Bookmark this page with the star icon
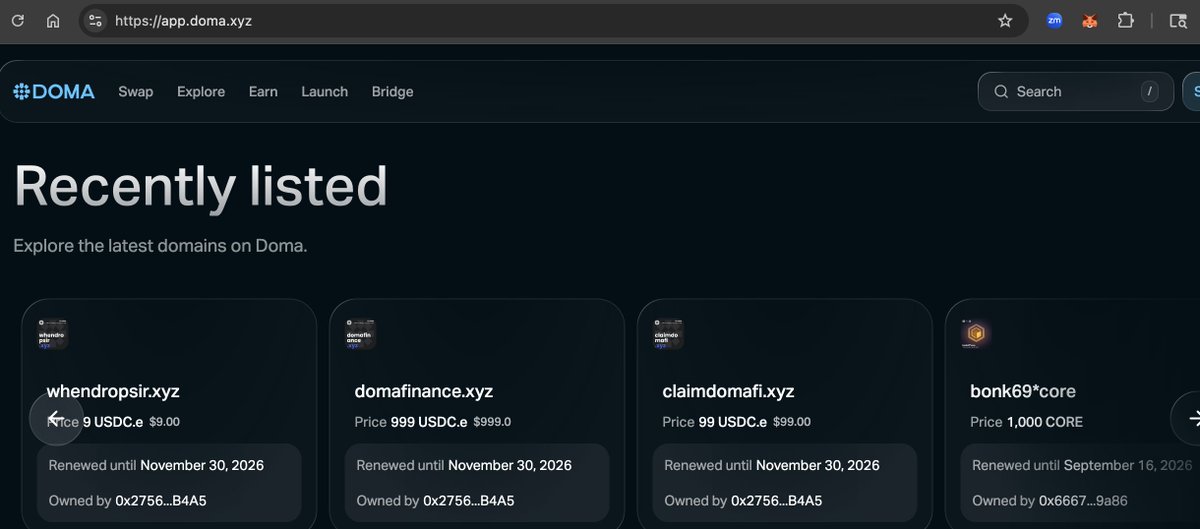Image resolution: width=1200 pixels, height=529 pixels. coord(1005,20)
